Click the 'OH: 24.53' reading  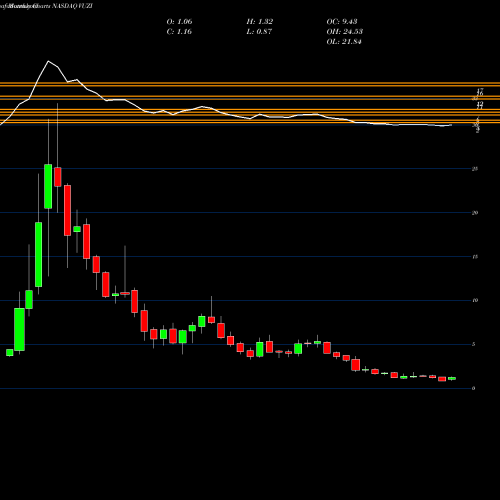(x=345, y=31)
